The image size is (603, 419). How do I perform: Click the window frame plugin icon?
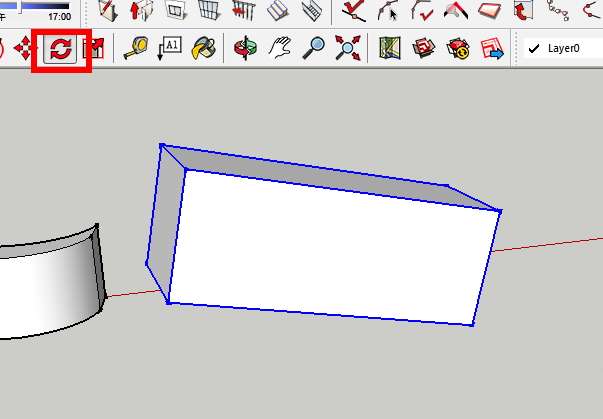[x=175, y=10]
